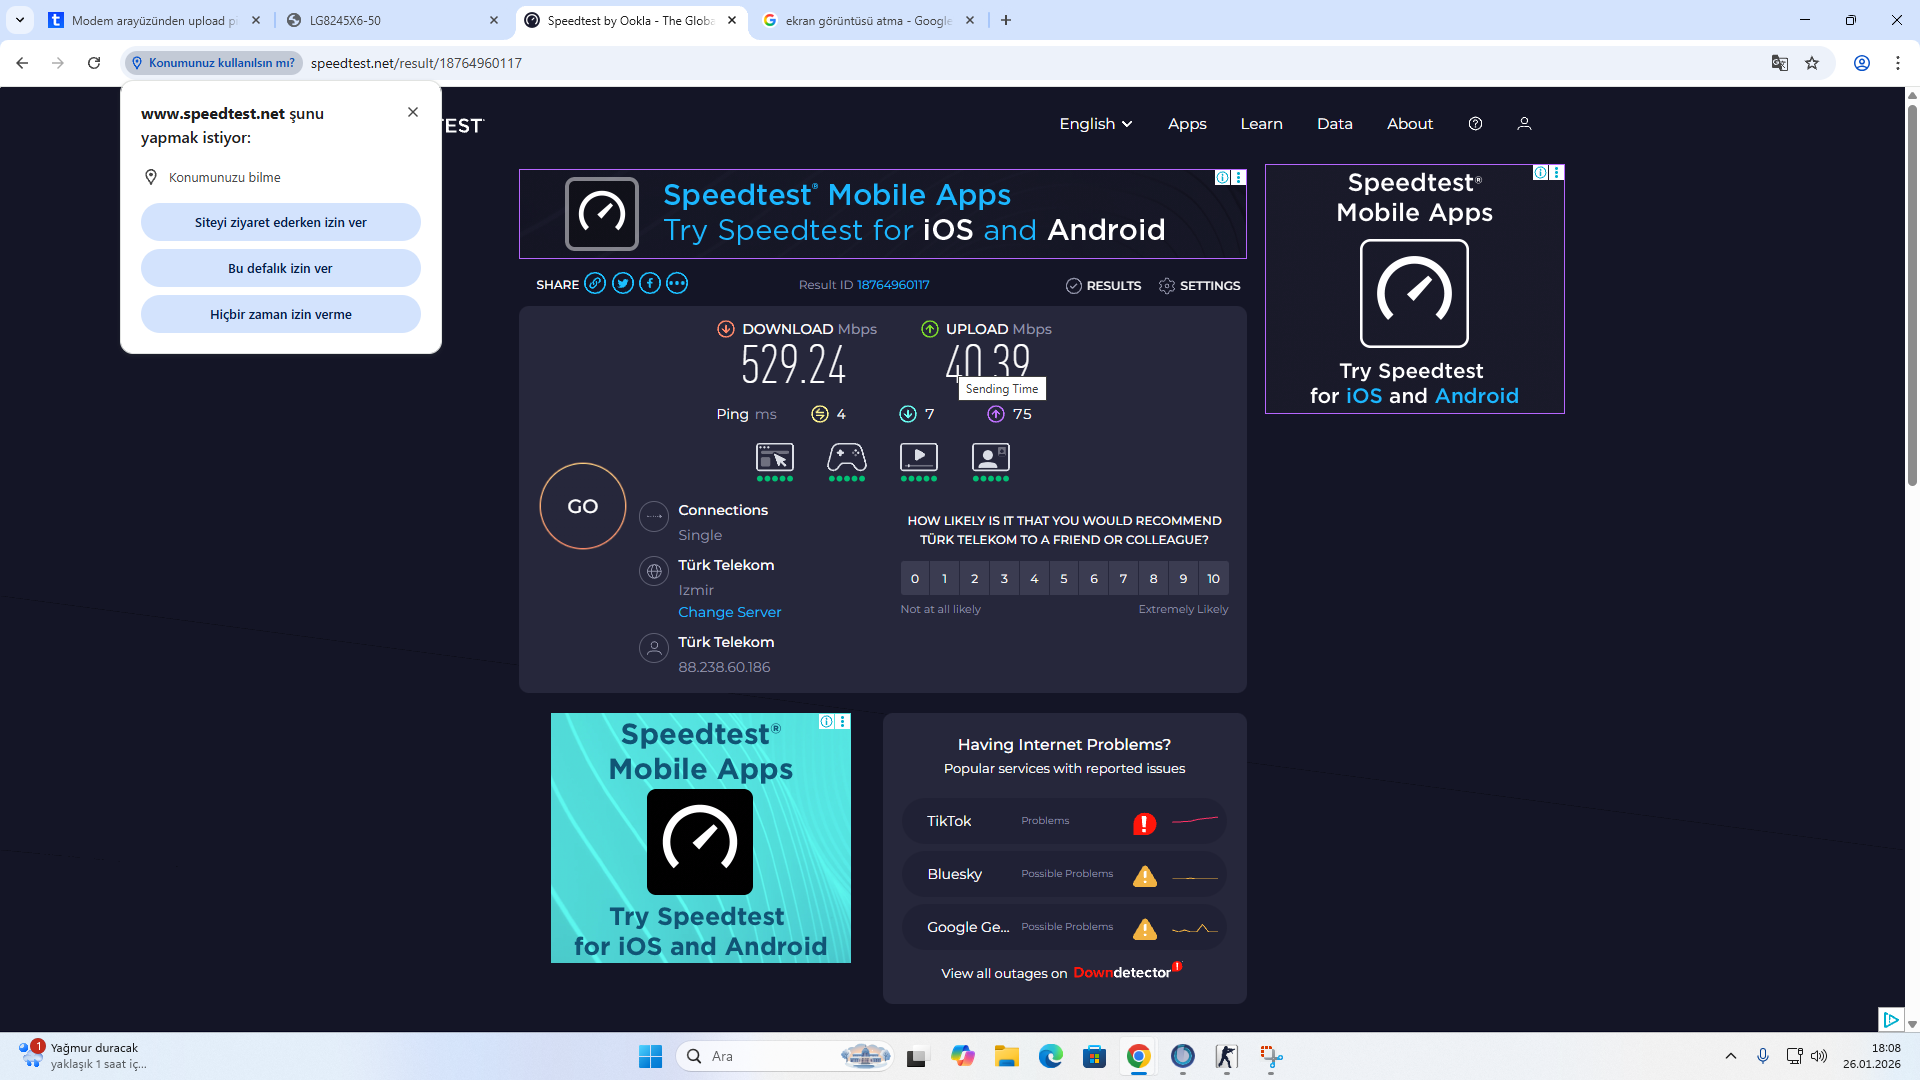Rate recommendation score 0
This screenshot has width=1920, height=1080.
[x=915, y=579]
